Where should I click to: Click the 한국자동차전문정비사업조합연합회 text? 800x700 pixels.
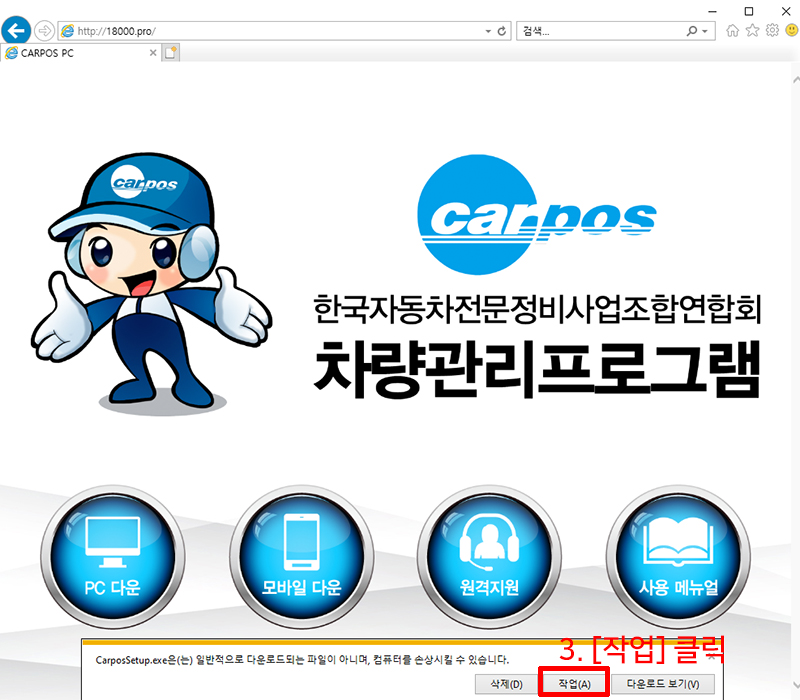[x=537, y=309]
